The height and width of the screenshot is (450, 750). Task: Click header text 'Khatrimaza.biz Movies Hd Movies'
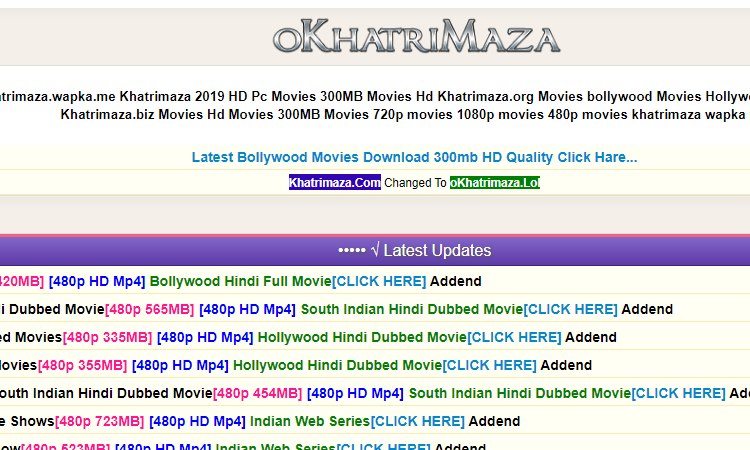(x=166, y=115)
